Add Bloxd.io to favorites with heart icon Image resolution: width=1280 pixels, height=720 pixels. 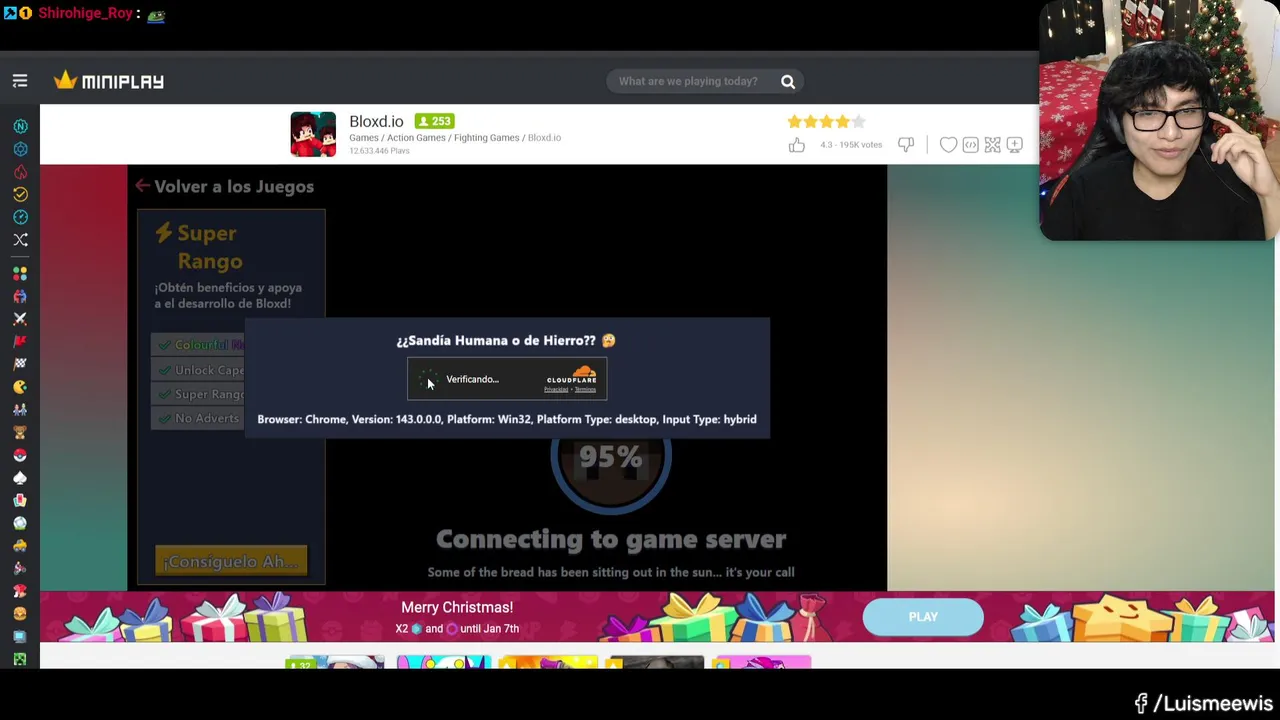click(x=948, y=145)
